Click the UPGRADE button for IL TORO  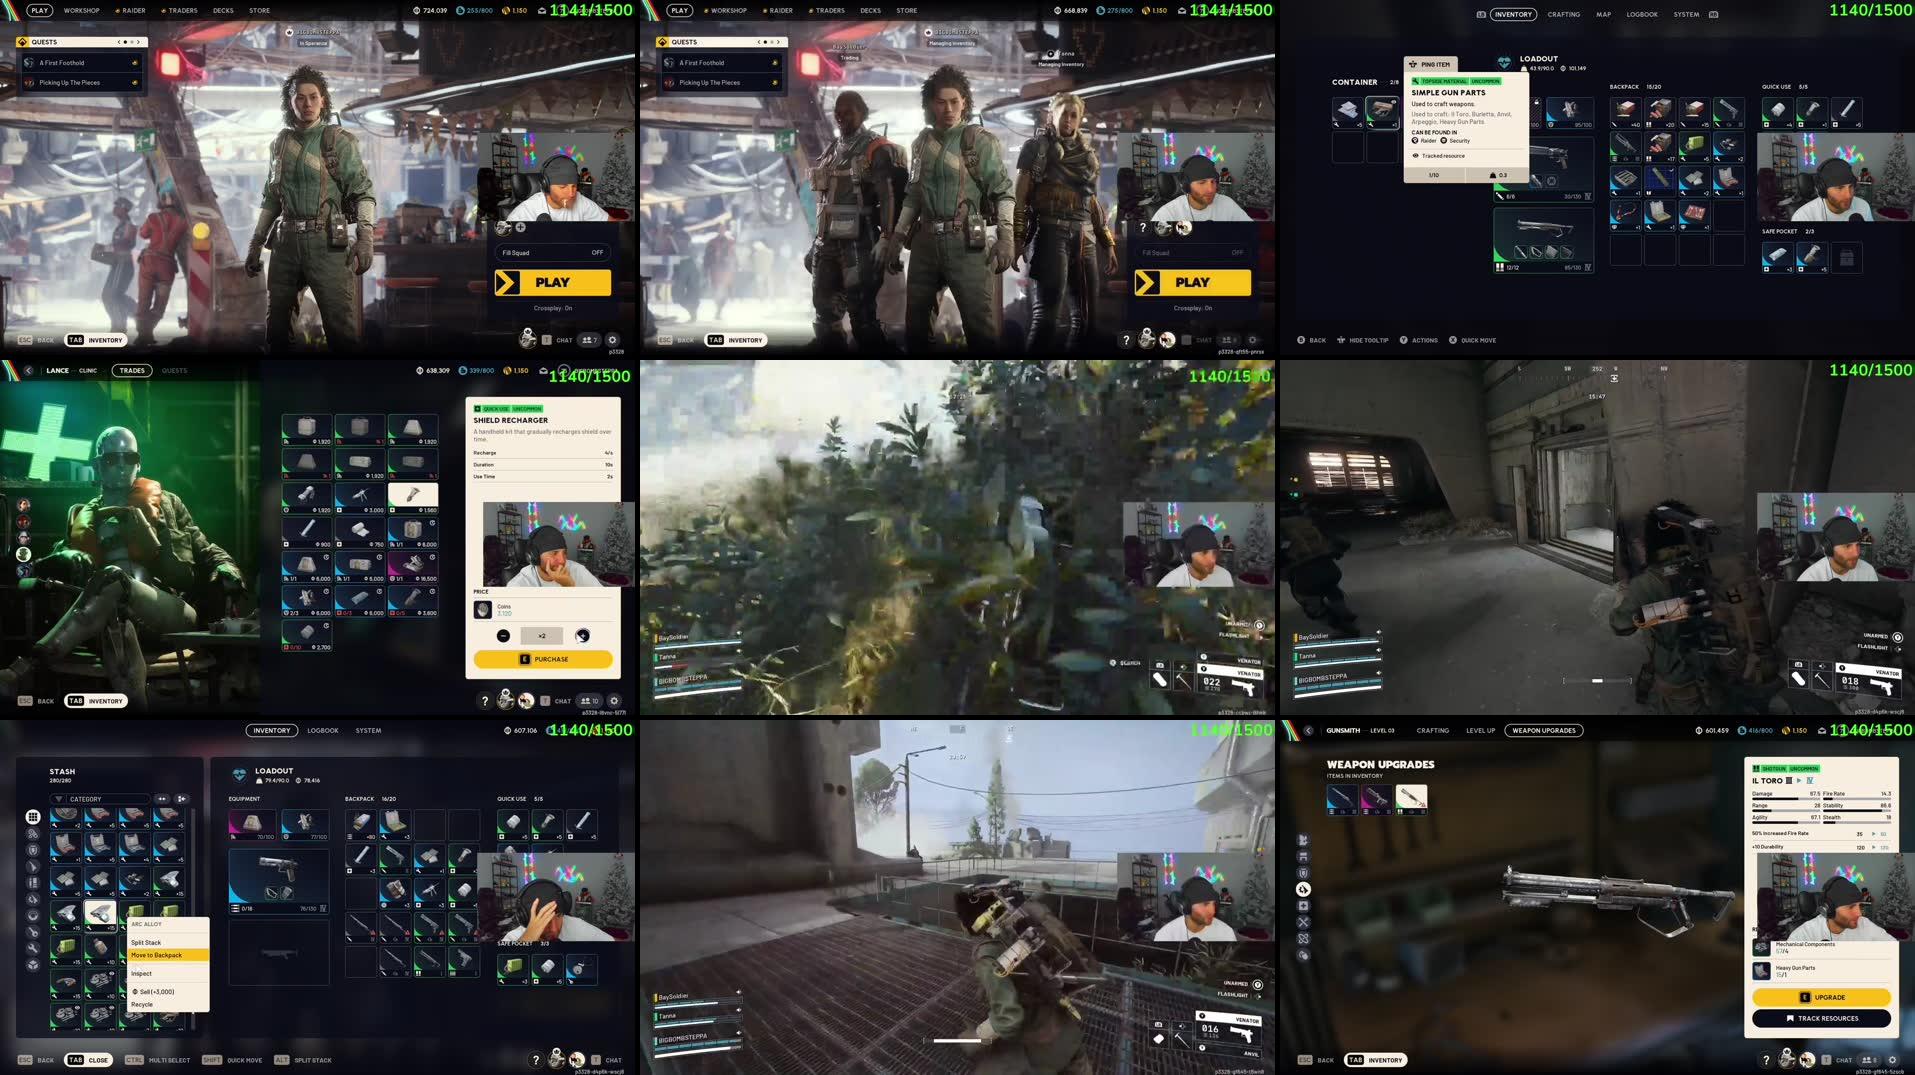(1822, 997)
